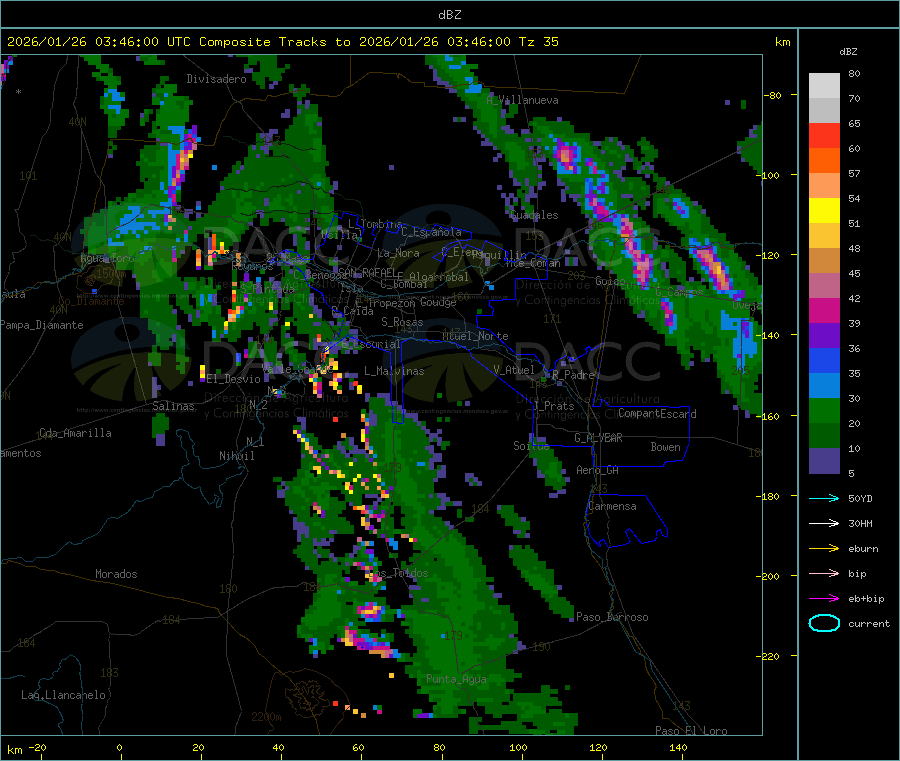The image size is (900, 761).
Task: Click the 2200m elevation contour label
Action: 266,717
